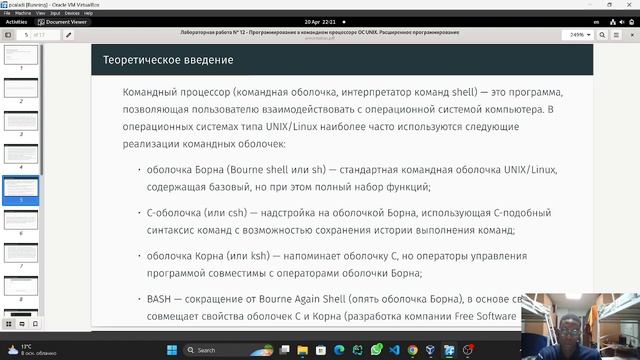The height and width of the screenshot is (360, 640).
Task: Select page 8 thumbnail
Action: [21, 286]
